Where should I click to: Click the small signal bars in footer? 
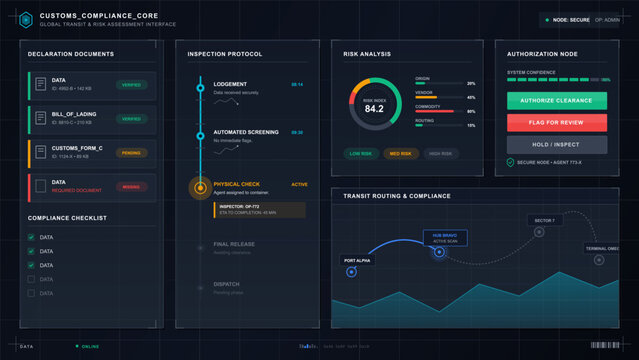[x=308, y=346]
